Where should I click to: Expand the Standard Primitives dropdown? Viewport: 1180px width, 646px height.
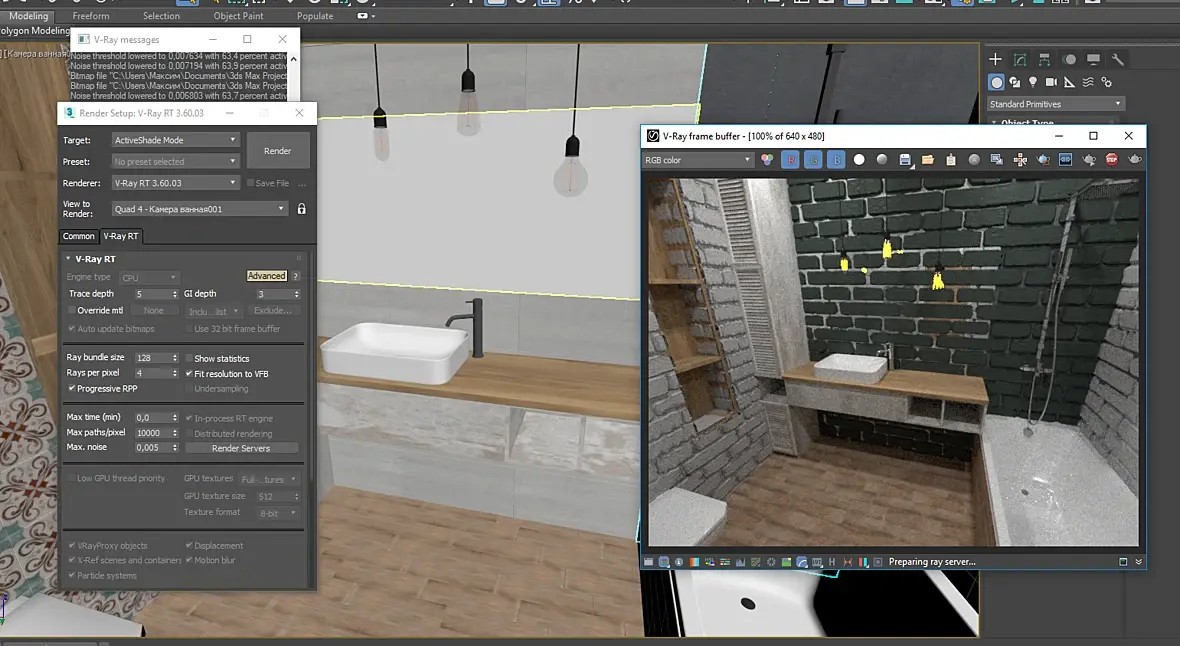point(1055,104)
